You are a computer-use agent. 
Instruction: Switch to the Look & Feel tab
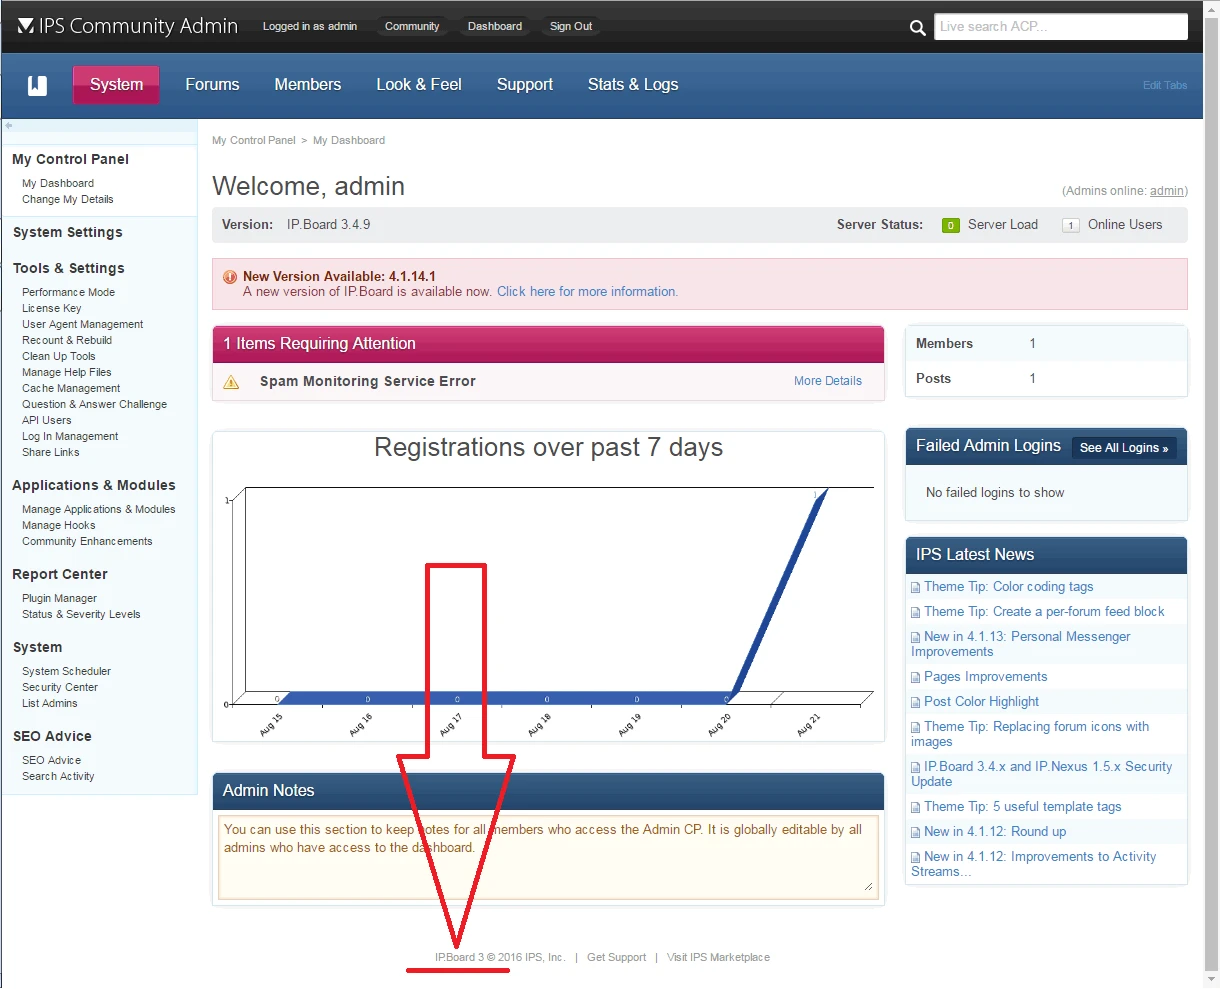pos(418,86)
